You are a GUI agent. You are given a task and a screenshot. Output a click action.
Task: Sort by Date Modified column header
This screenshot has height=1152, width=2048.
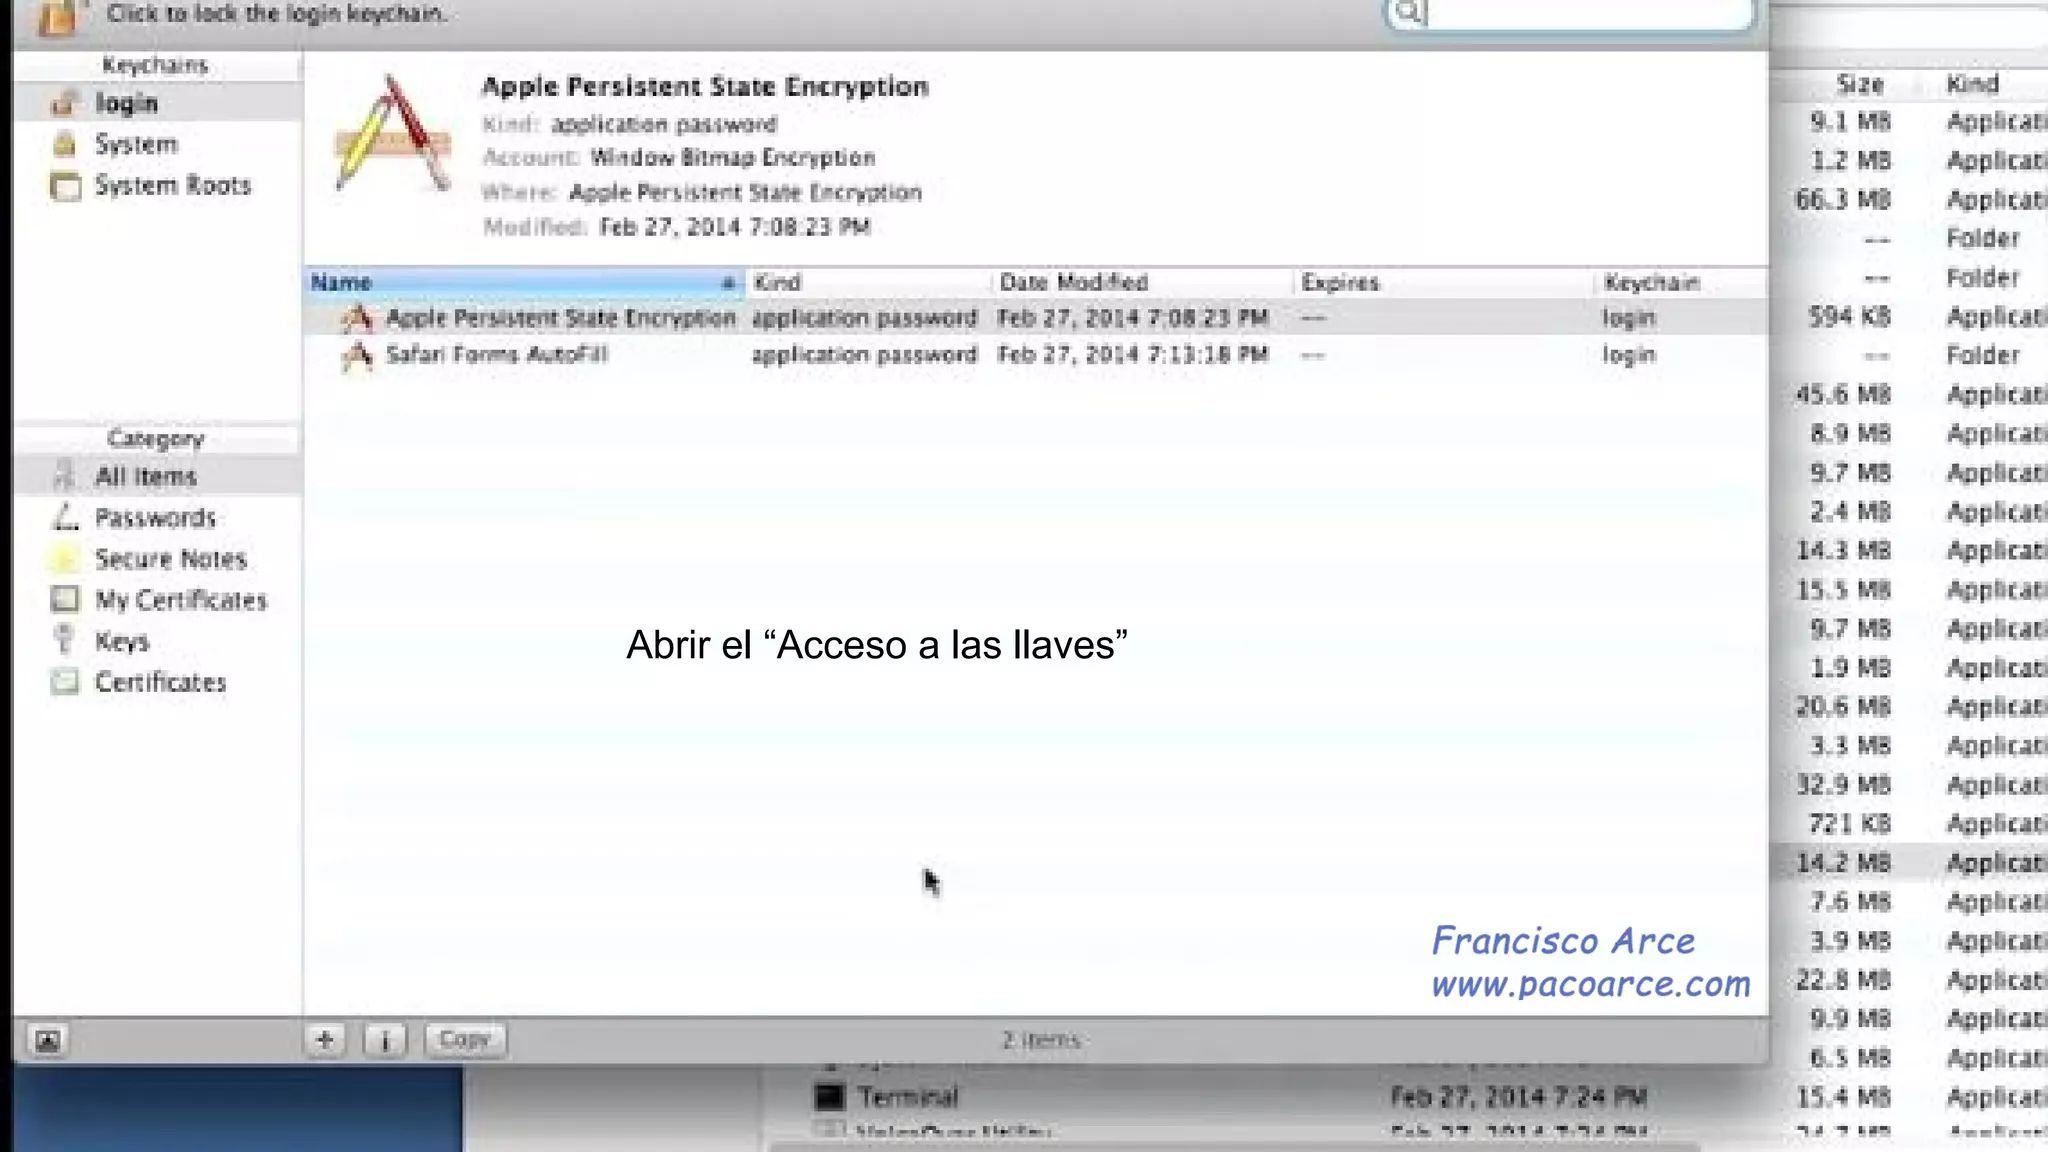click(1143, 282)
